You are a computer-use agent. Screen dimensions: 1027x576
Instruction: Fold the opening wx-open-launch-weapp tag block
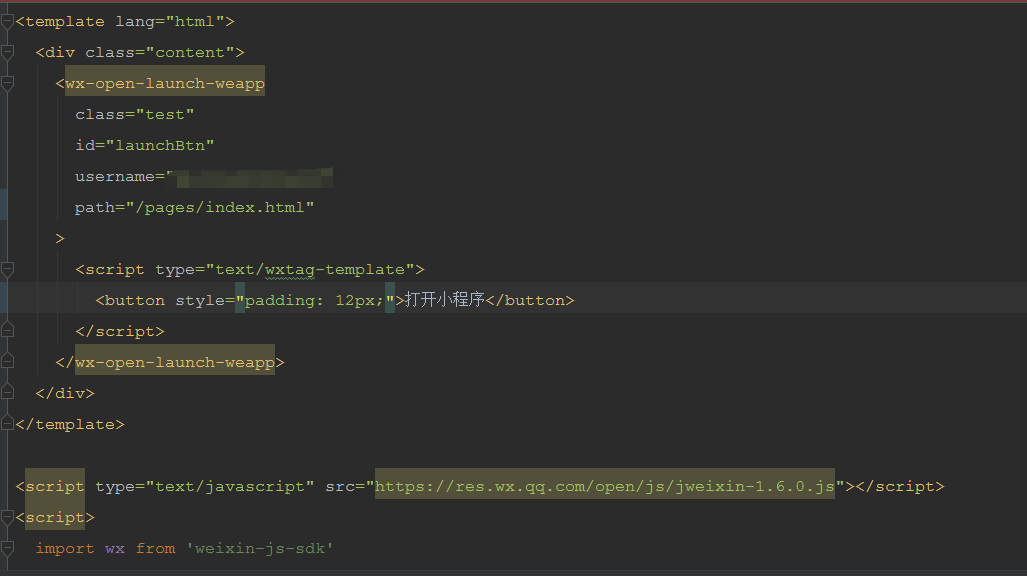[x=7, y=83]
